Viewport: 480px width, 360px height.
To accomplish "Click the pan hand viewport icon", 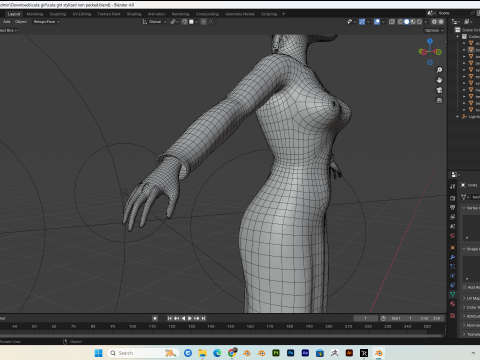I will click(x=439, y=80).
